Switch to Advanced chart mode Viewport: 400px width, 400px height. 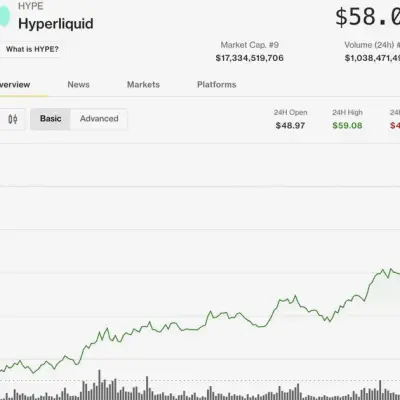point(99,119)
